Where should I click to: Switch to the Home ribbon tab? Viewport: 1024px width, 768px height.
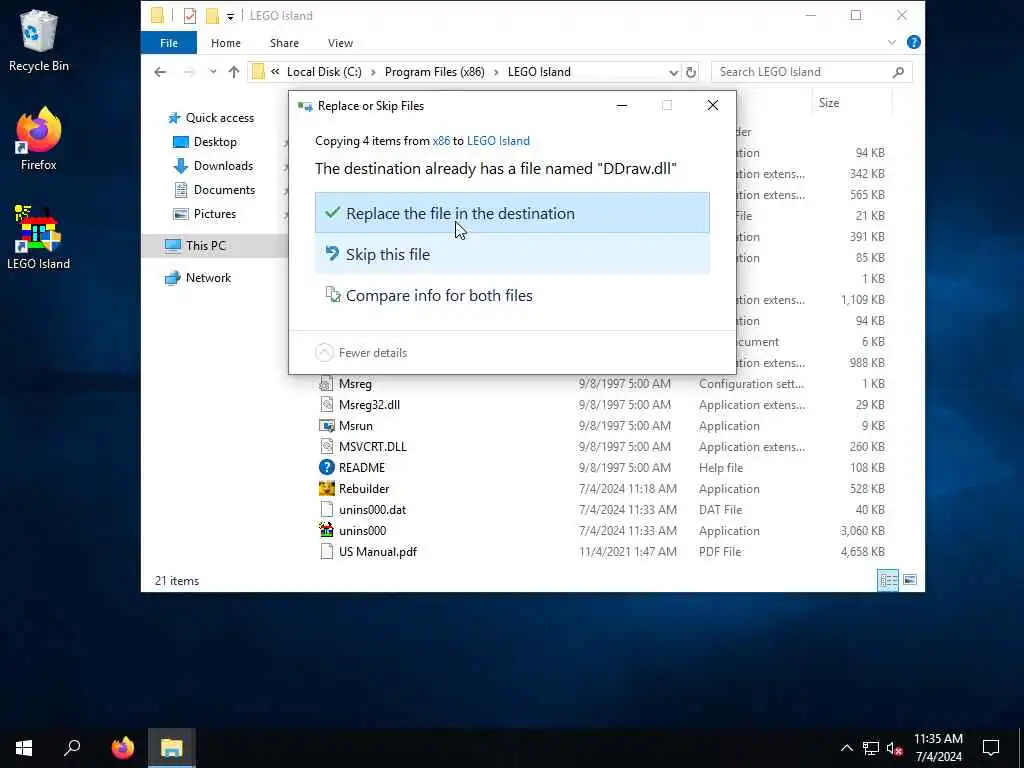click(x=225, y=43)
